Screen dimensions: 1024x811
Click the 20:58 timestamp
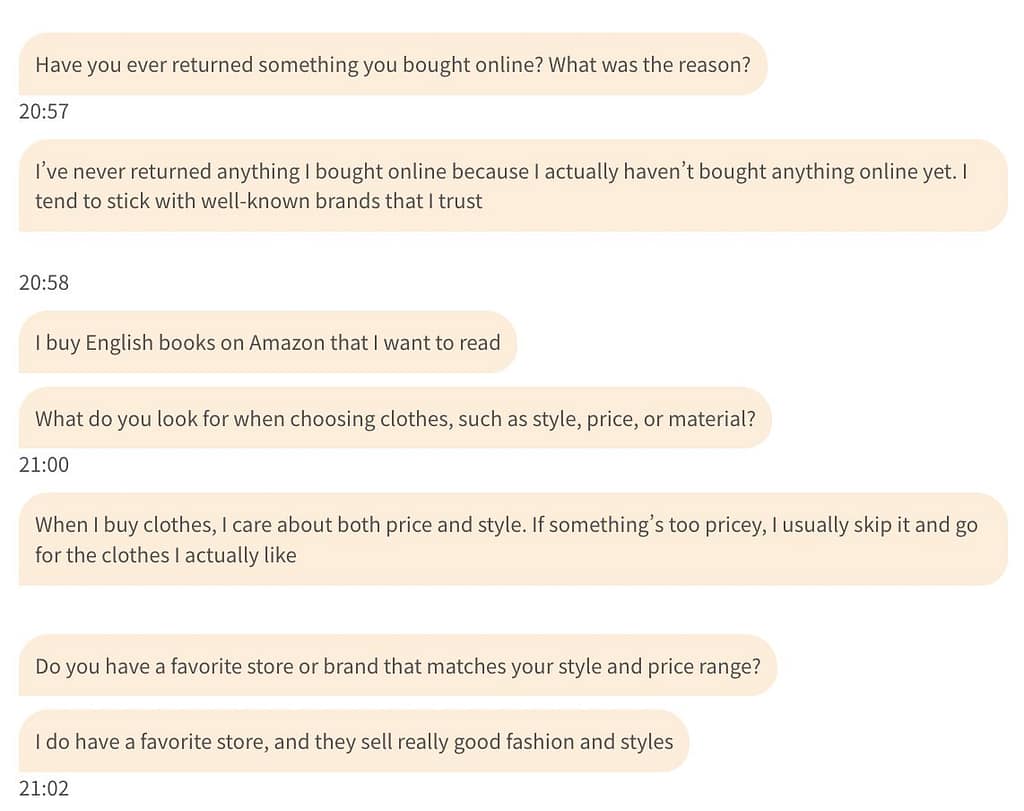(44, 282)
